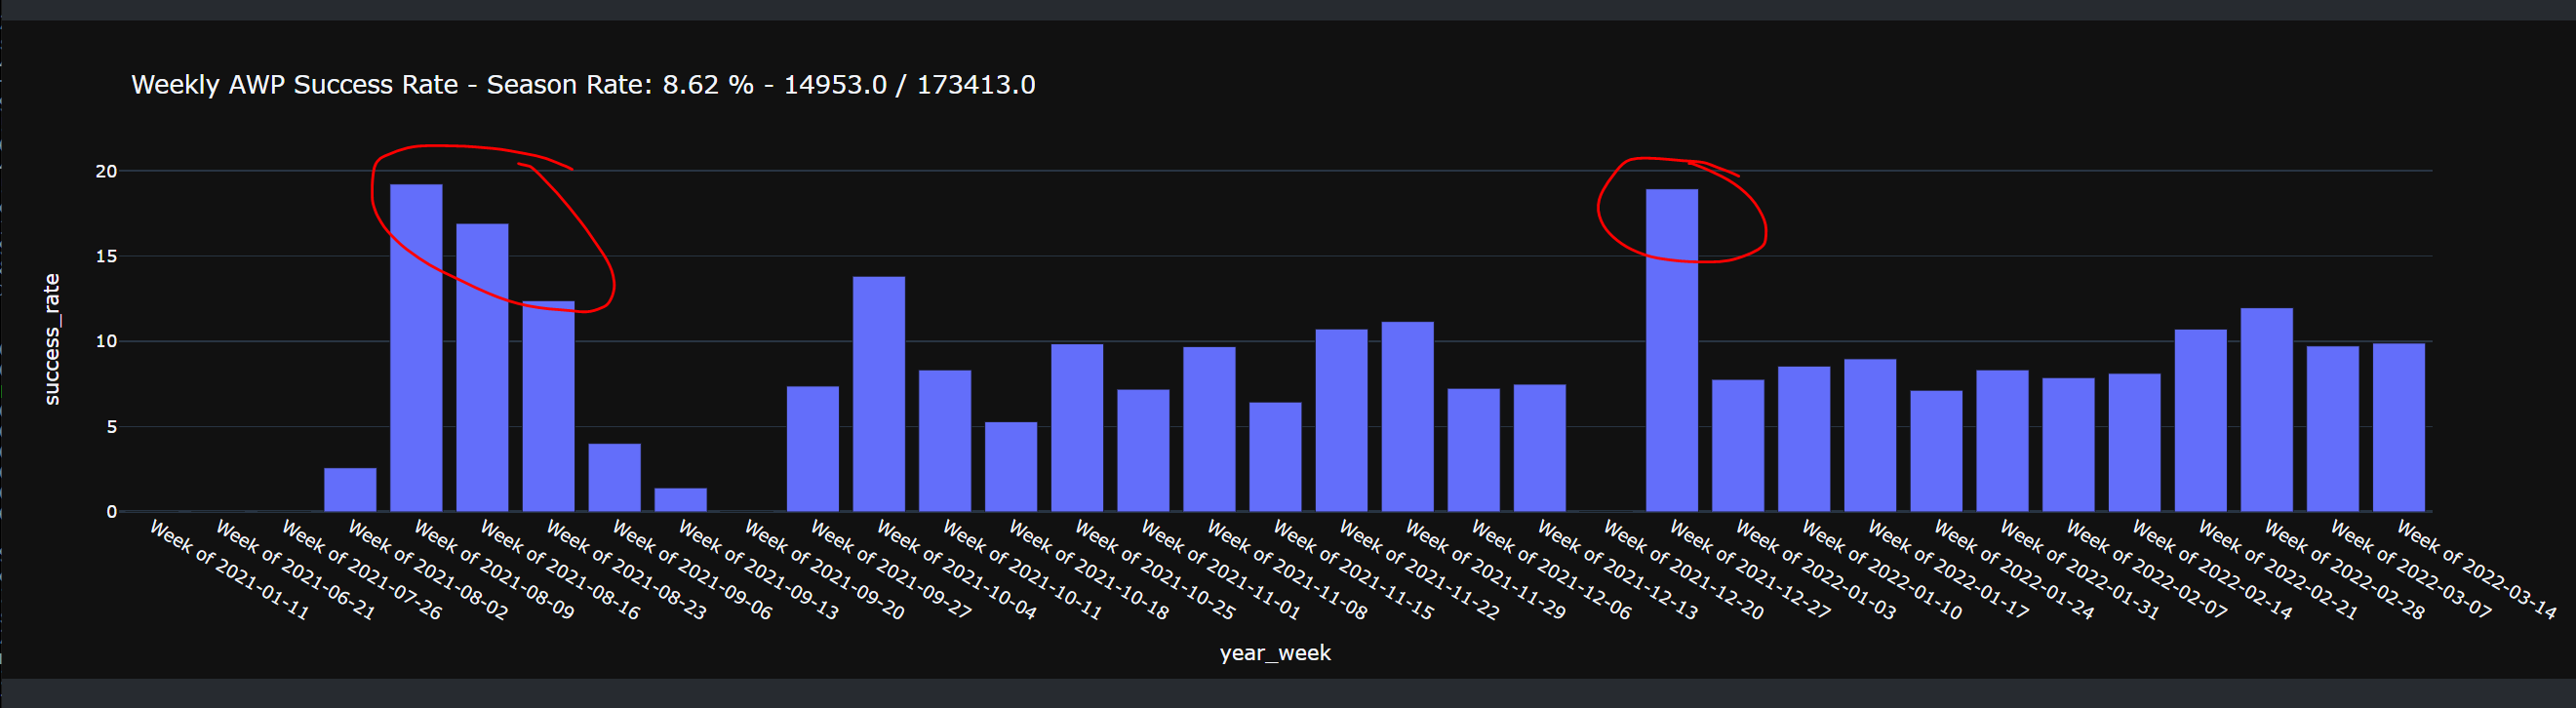Click the y-axis tick label '5'

pos(112,427)
